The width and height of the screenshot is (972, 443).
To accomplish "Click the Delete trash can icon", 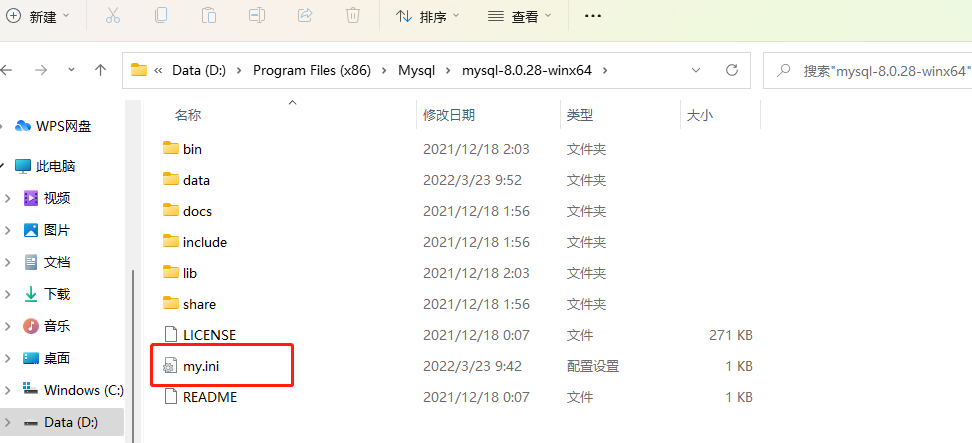I will (353, 15).
